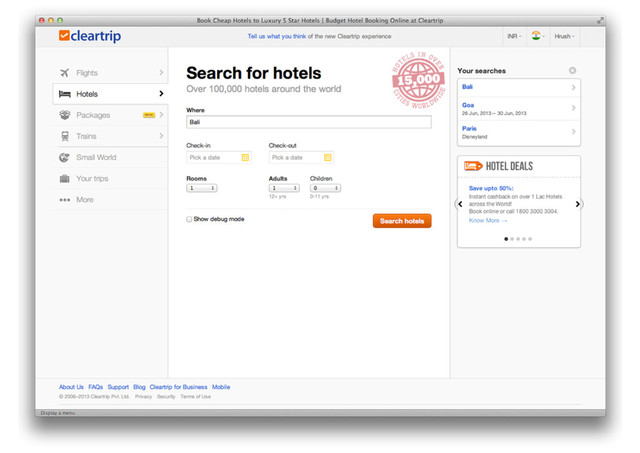Click the Your trips suitcase icon

(64, 178)
